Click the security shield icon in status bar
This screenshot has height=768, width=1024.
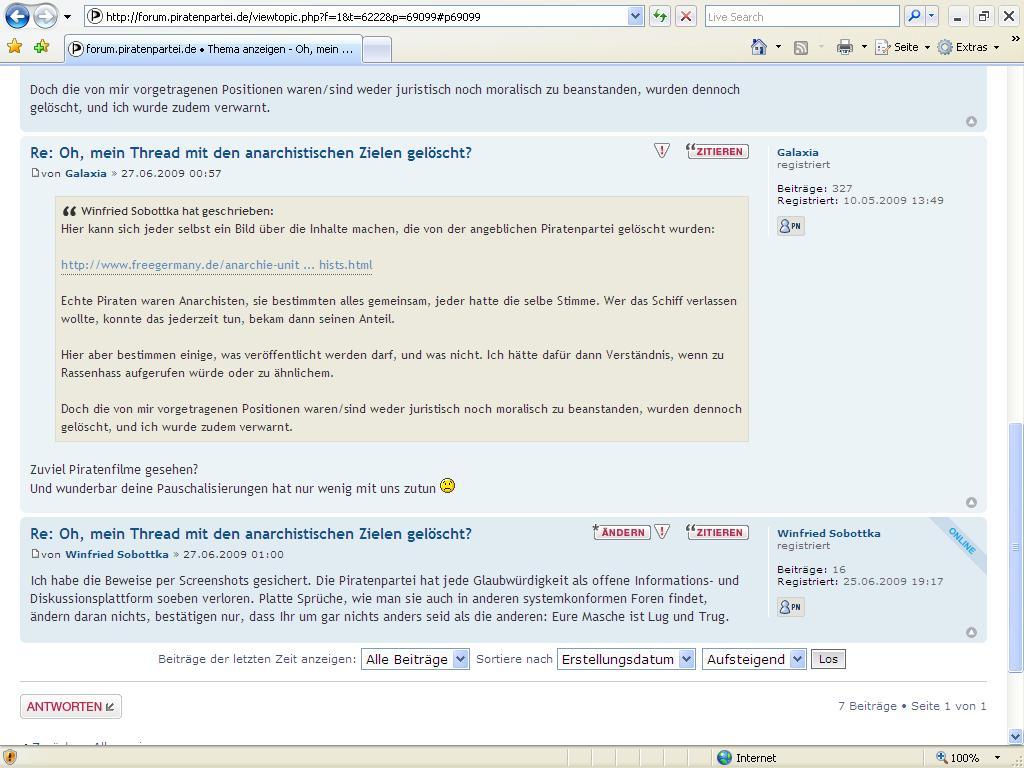pos(10,757)
